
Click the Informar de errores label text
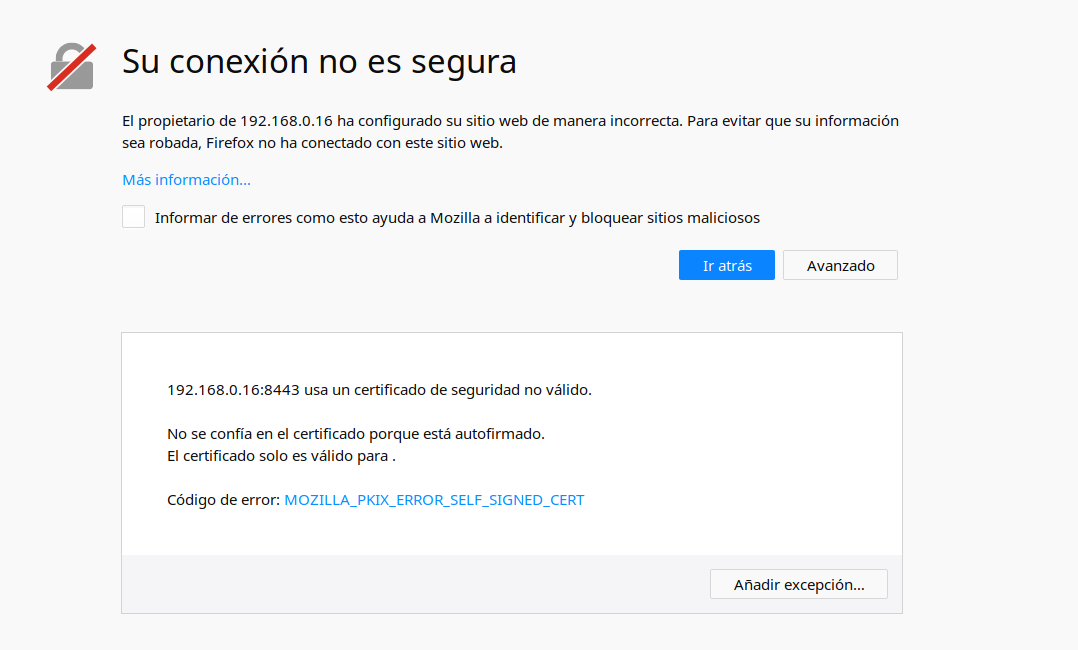pos(457,218)
